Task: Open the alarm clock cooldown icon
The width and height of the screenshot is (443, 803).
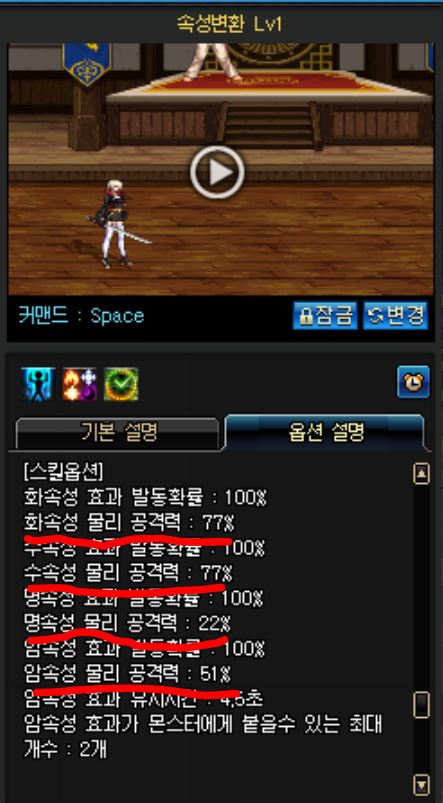Action: click(413, 382)
